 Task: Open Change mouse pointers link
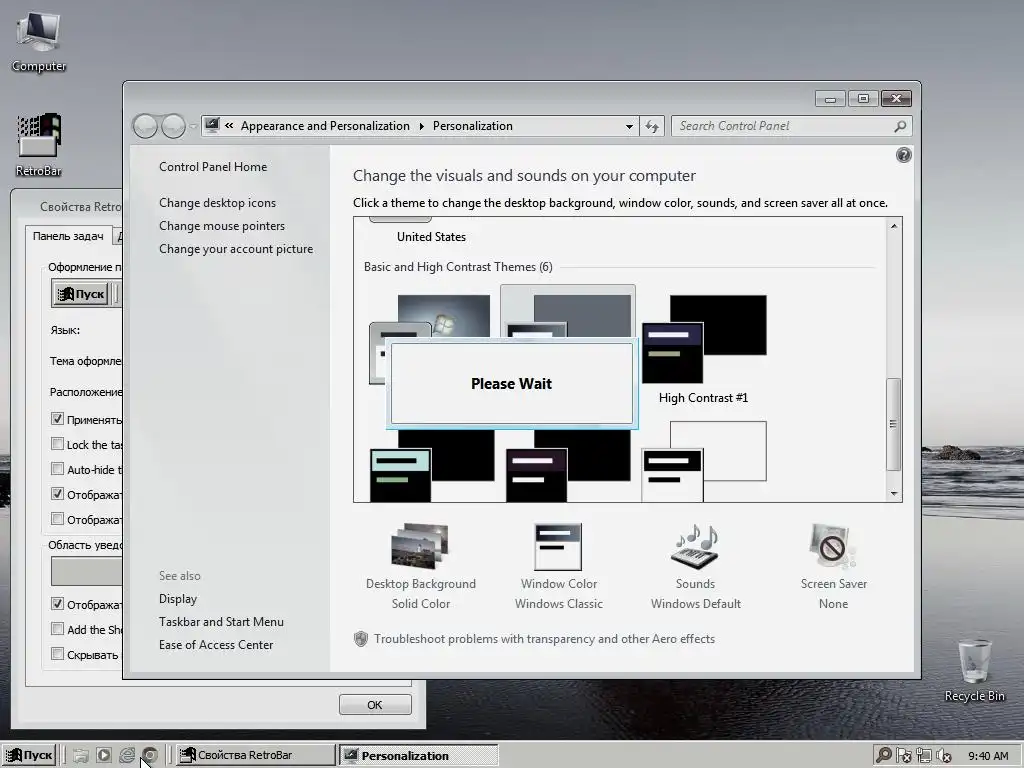[222, 225]
